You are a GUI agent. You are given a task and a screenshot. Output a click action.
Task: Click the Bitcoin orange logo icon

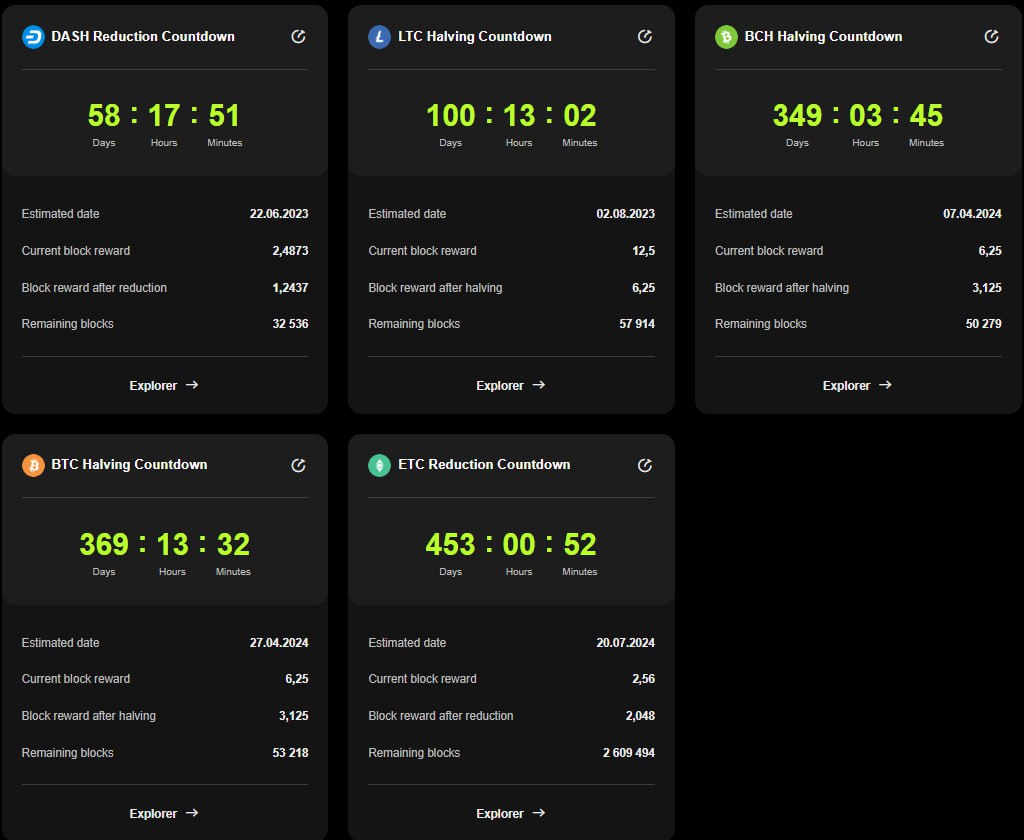(x=33, y=465)
